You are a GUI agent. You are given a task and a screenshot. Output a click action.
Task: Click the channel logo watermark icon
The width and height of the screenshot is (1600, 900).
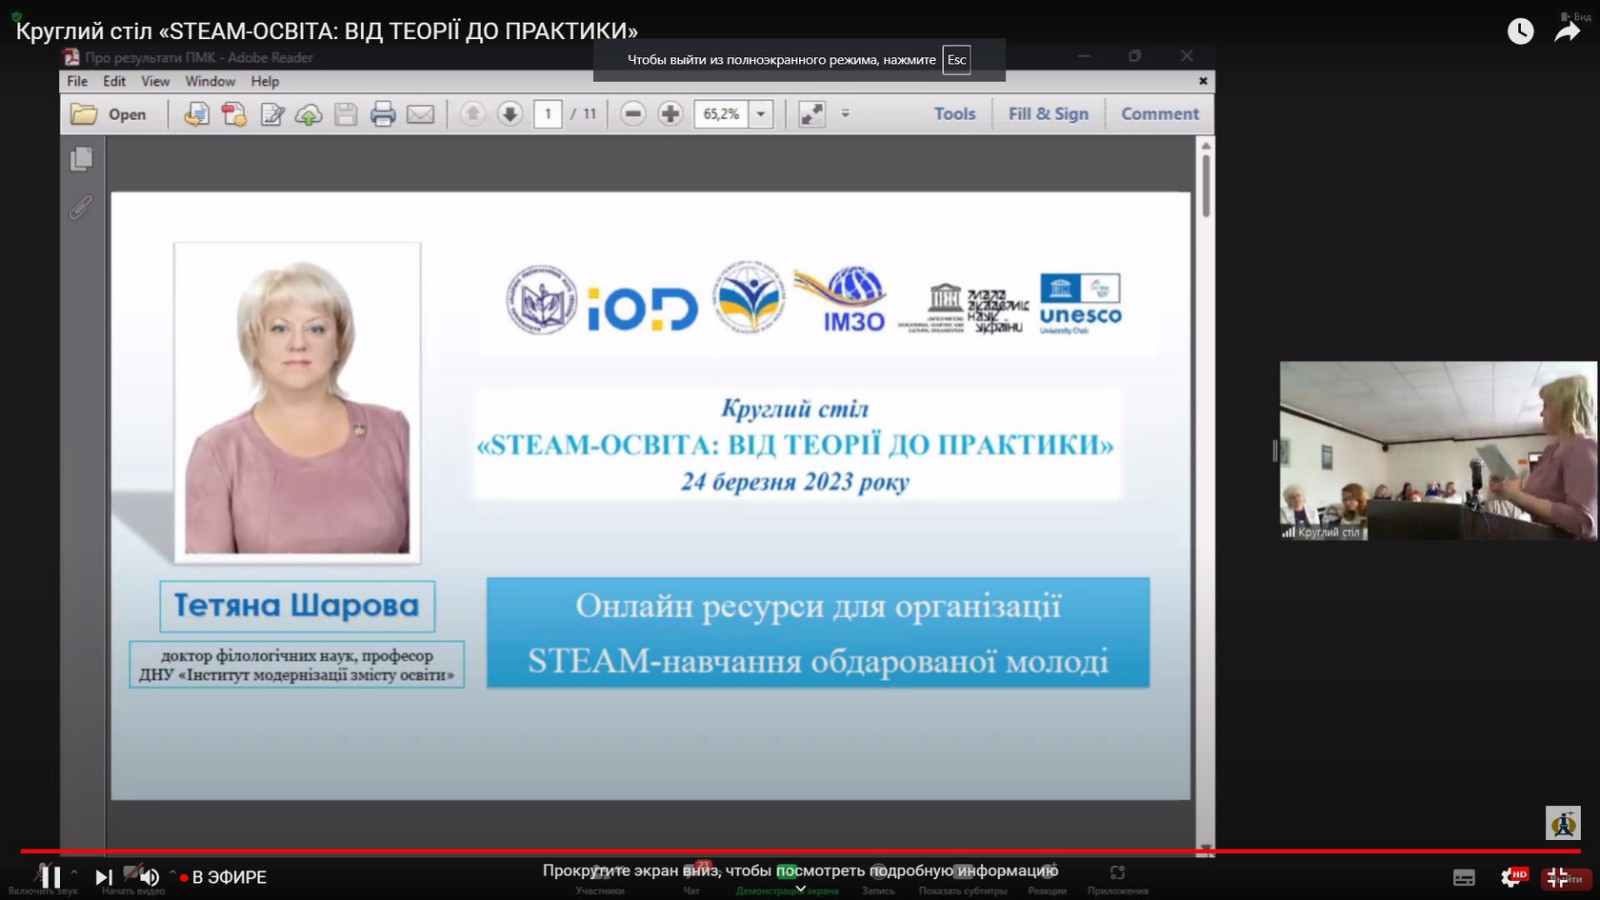click(1563, 823)
